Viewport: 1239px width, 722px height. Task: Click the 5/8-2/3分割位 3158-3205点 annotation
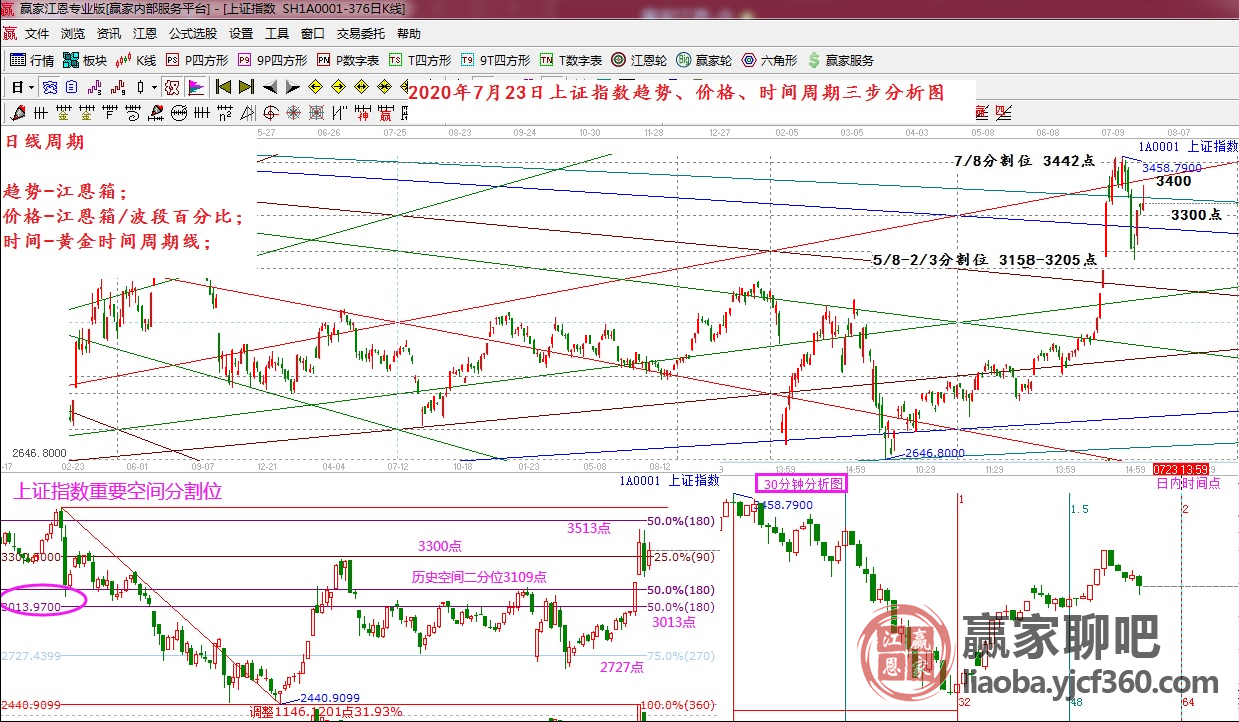985,260
